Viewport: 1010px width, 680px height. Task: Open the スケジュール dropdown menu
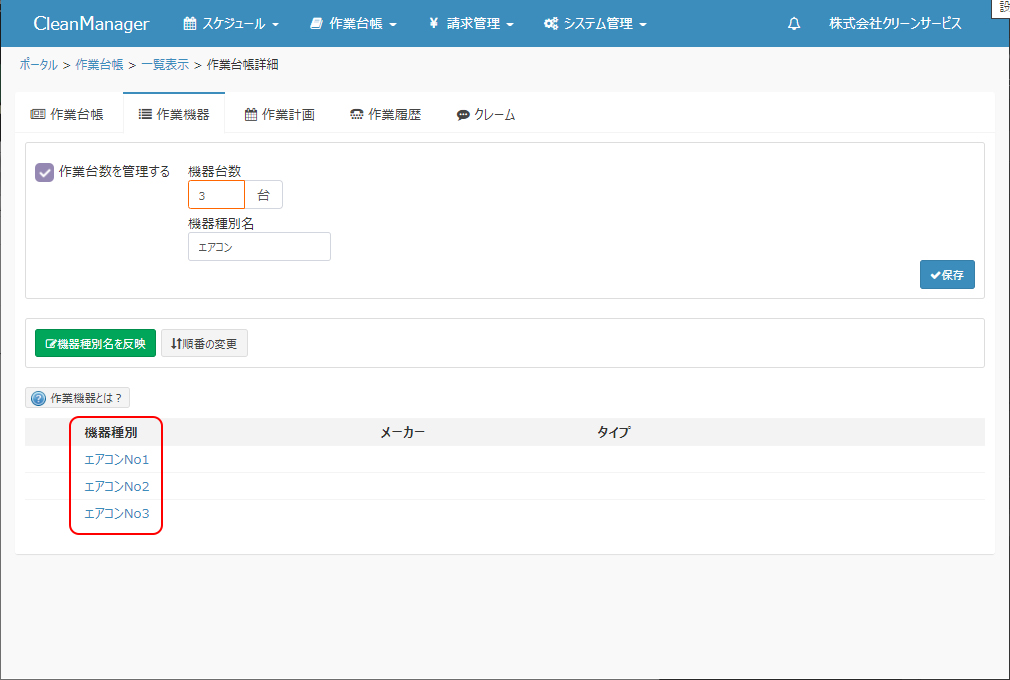click(x=231, y=23)
